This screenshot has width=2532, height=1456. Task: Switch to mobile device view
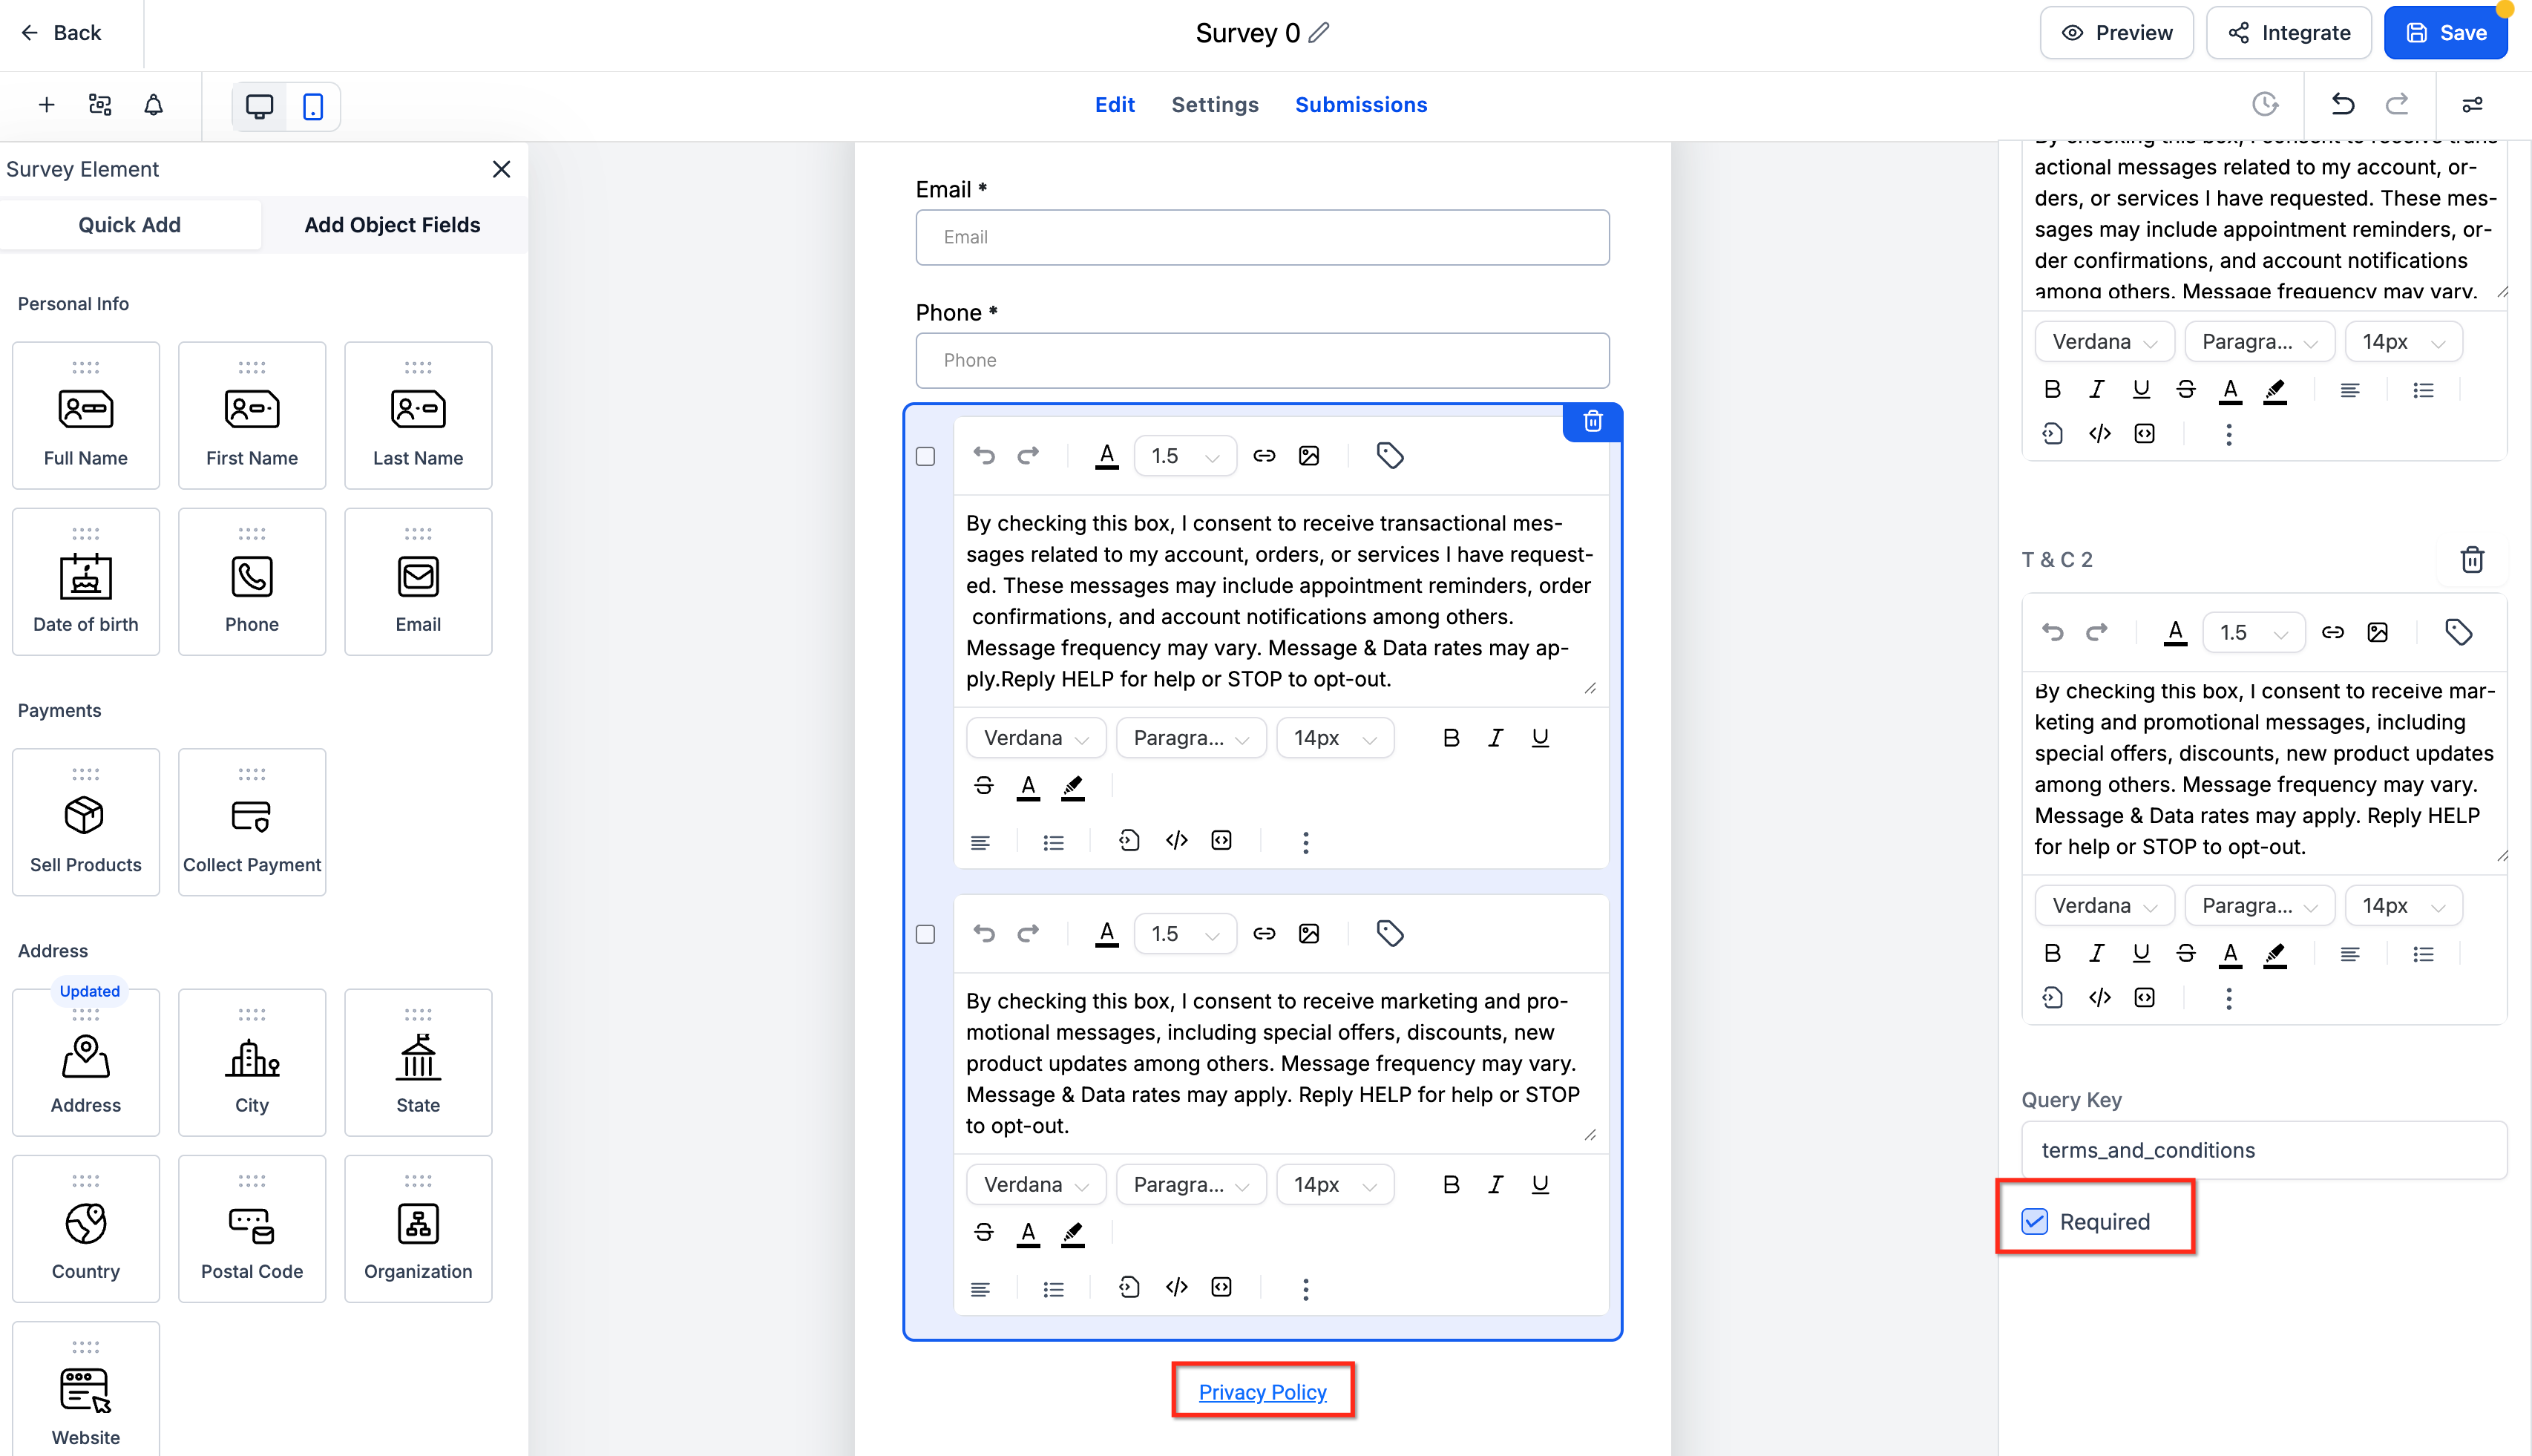click(x=313, y=106)
